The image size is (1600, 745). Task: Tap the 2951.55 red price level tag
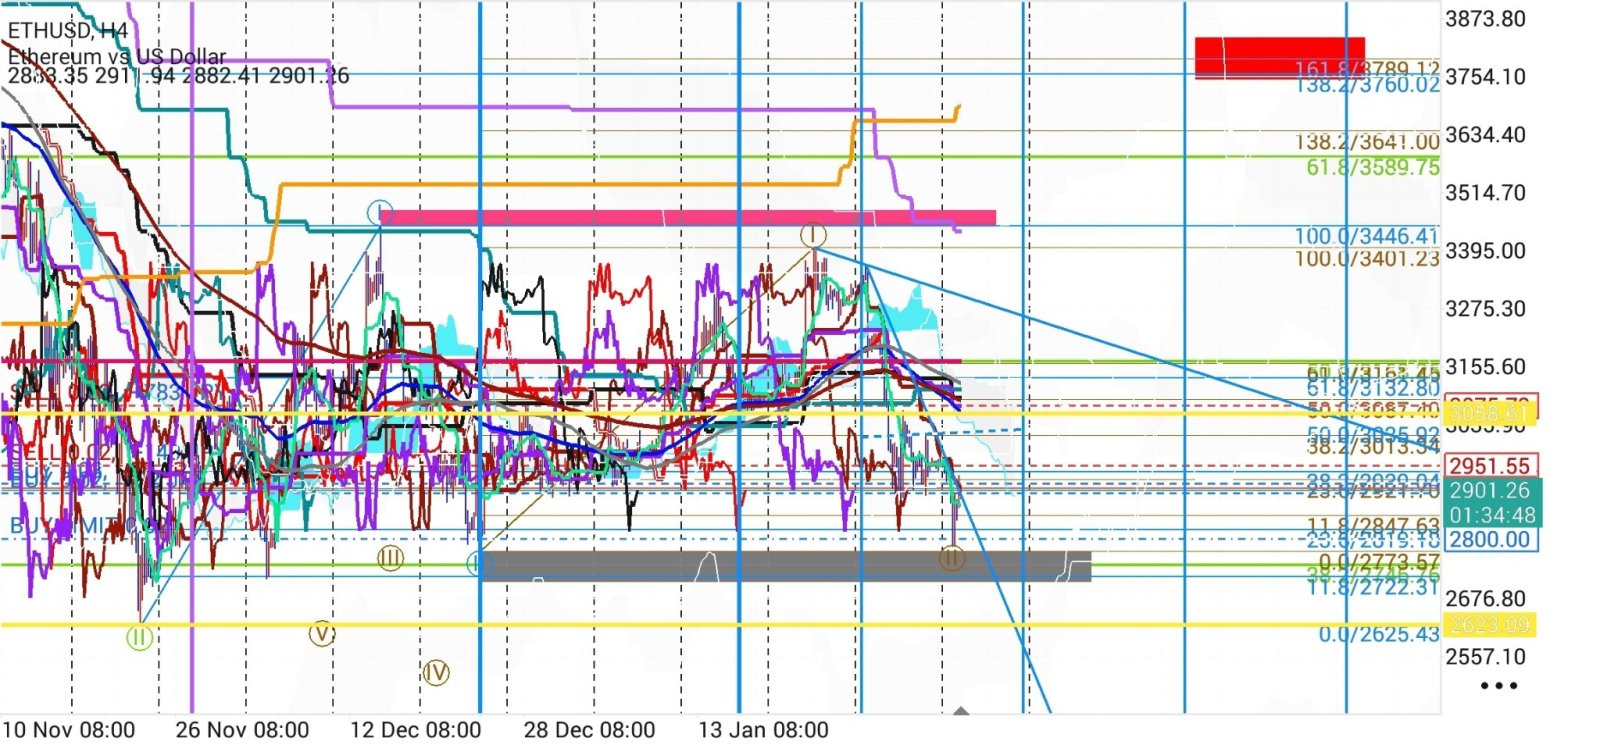click(1489, 466)
